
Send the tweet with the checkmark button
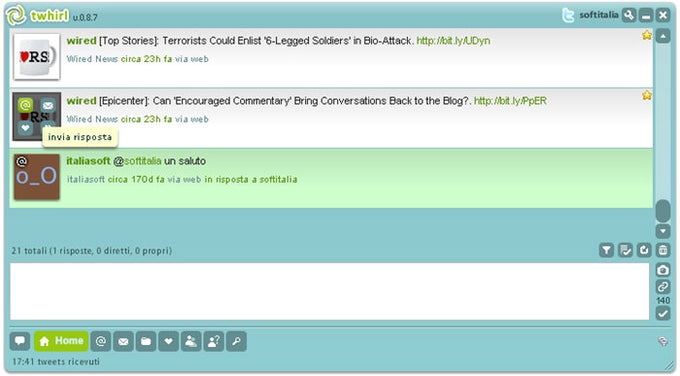click(x=663, y=313)
